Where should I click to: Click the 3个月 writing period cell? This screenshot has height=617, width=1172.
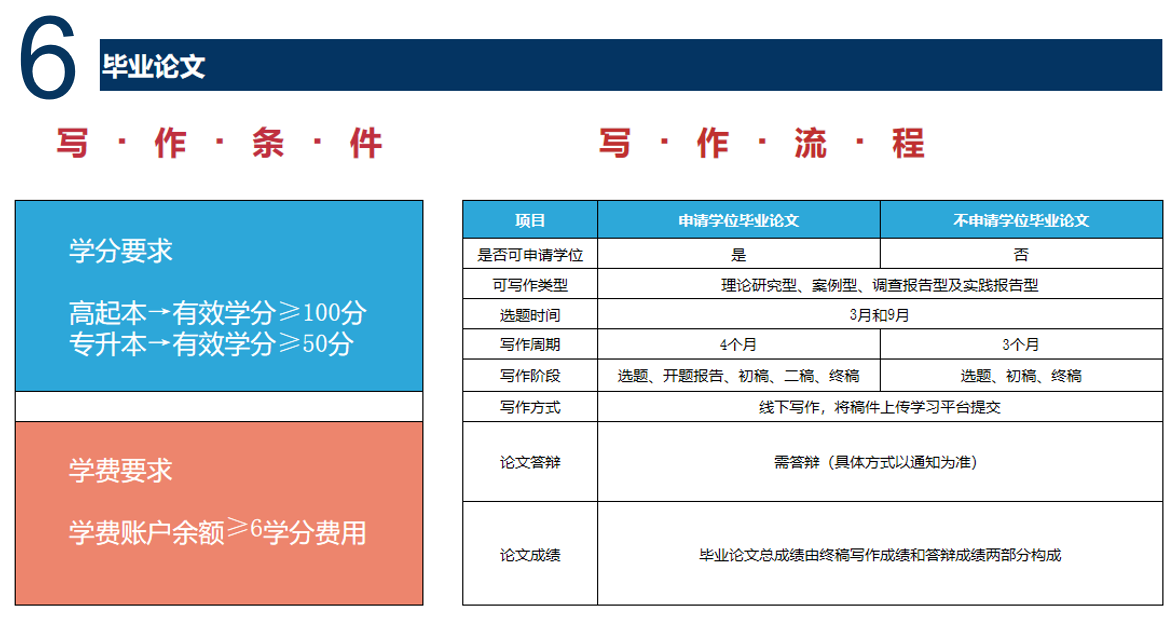pyautogui.click(x=1021, y=345)
